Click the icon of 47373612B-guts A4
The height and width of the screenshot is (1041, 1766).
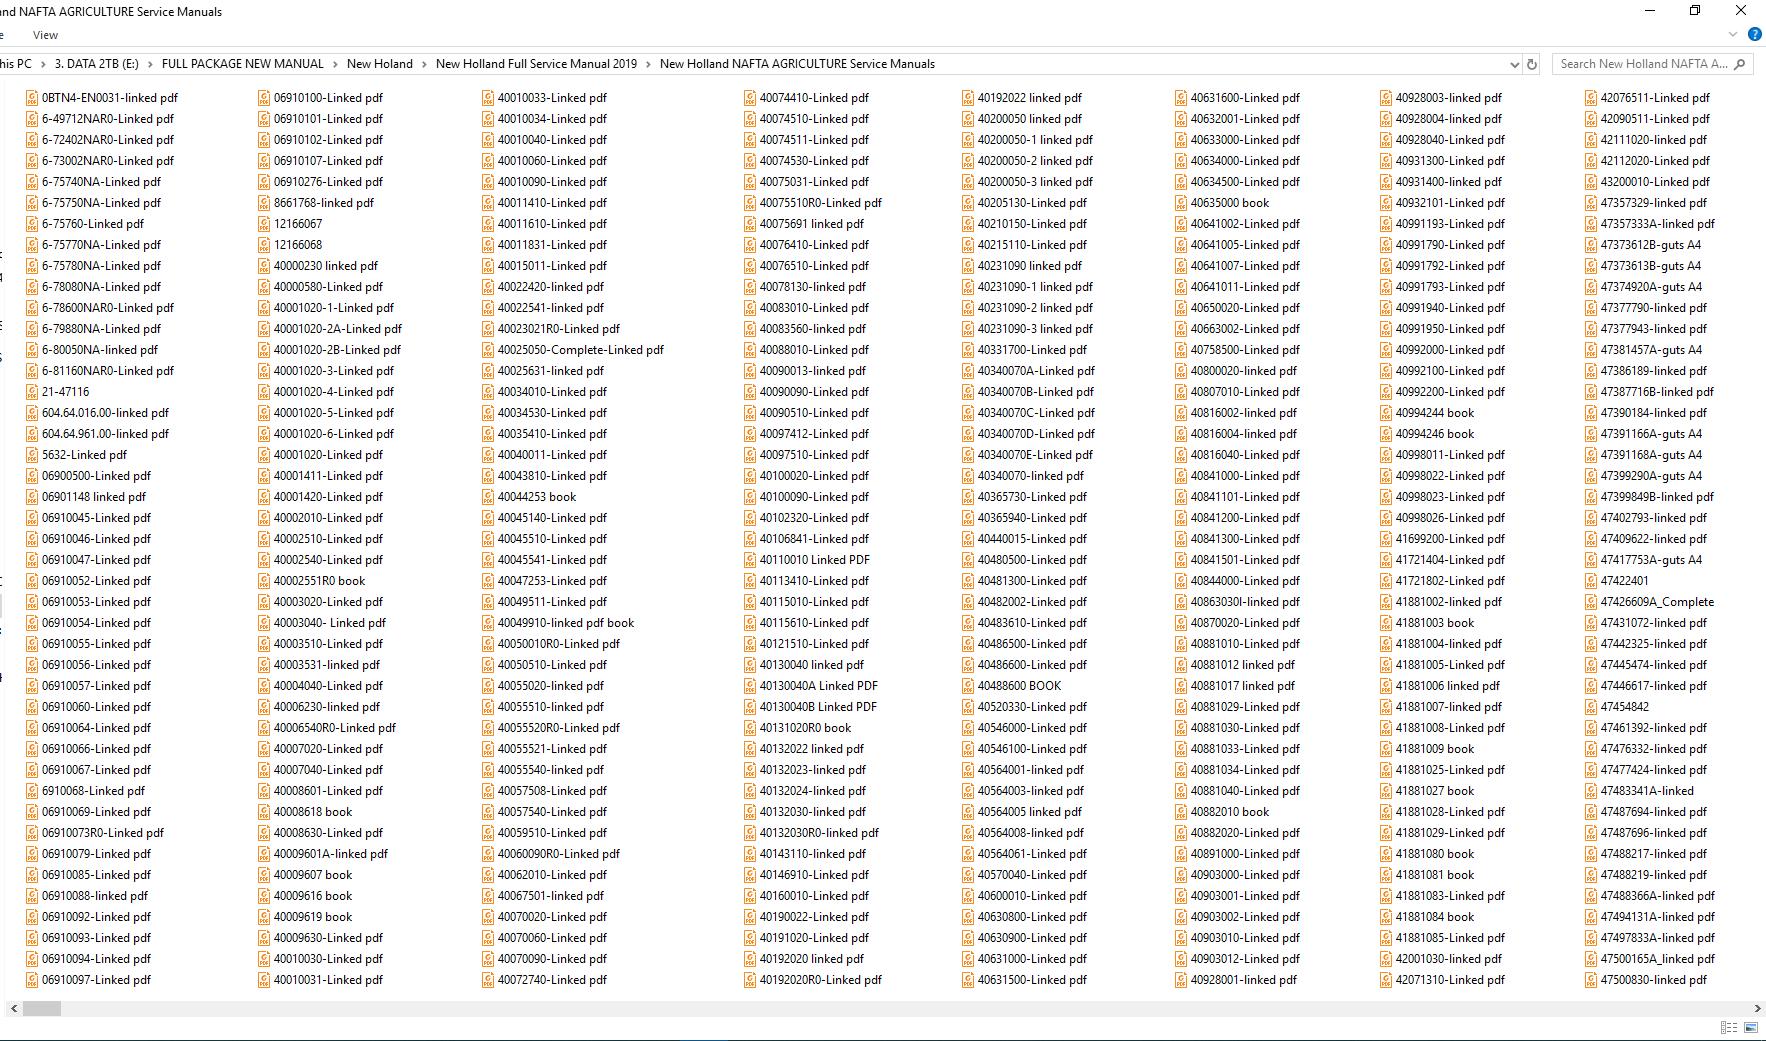1591,245
